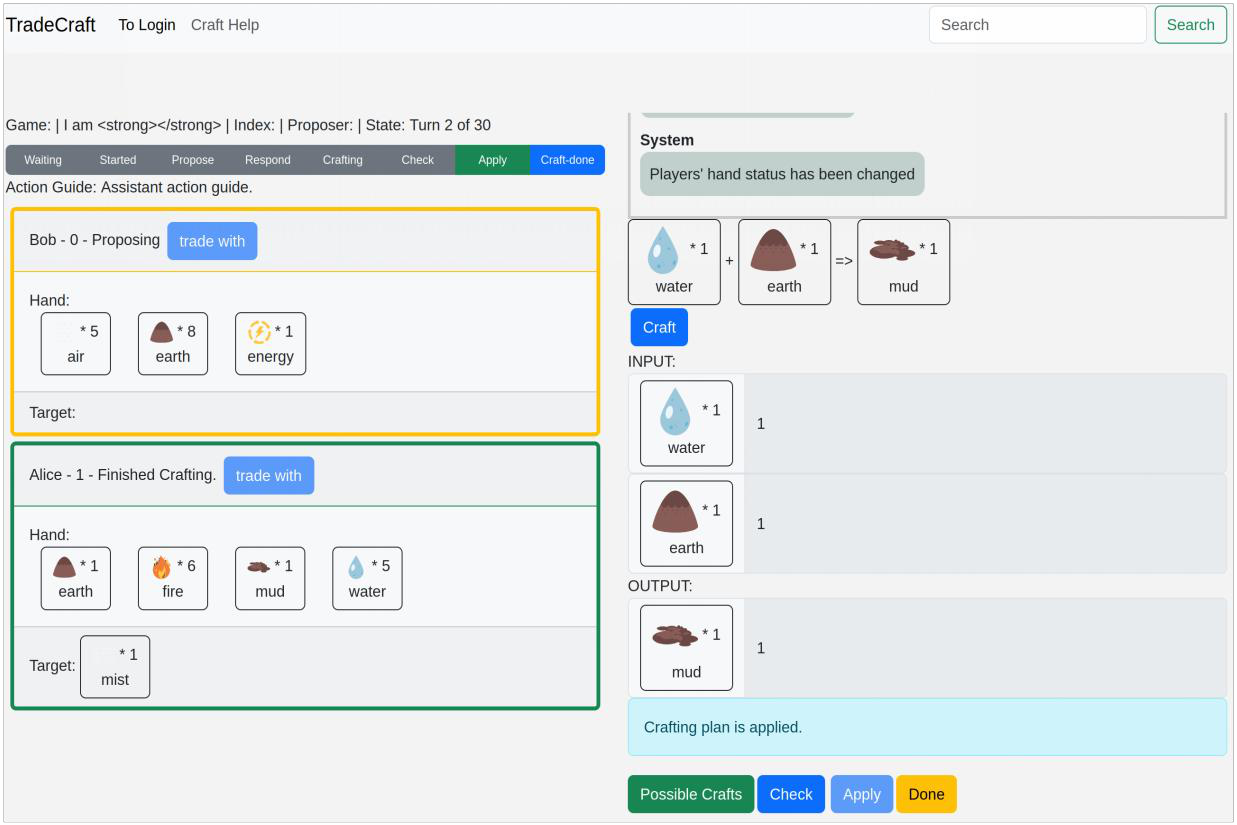
Task: Click the mud item in Alice's hand
Action: point(270,578)
